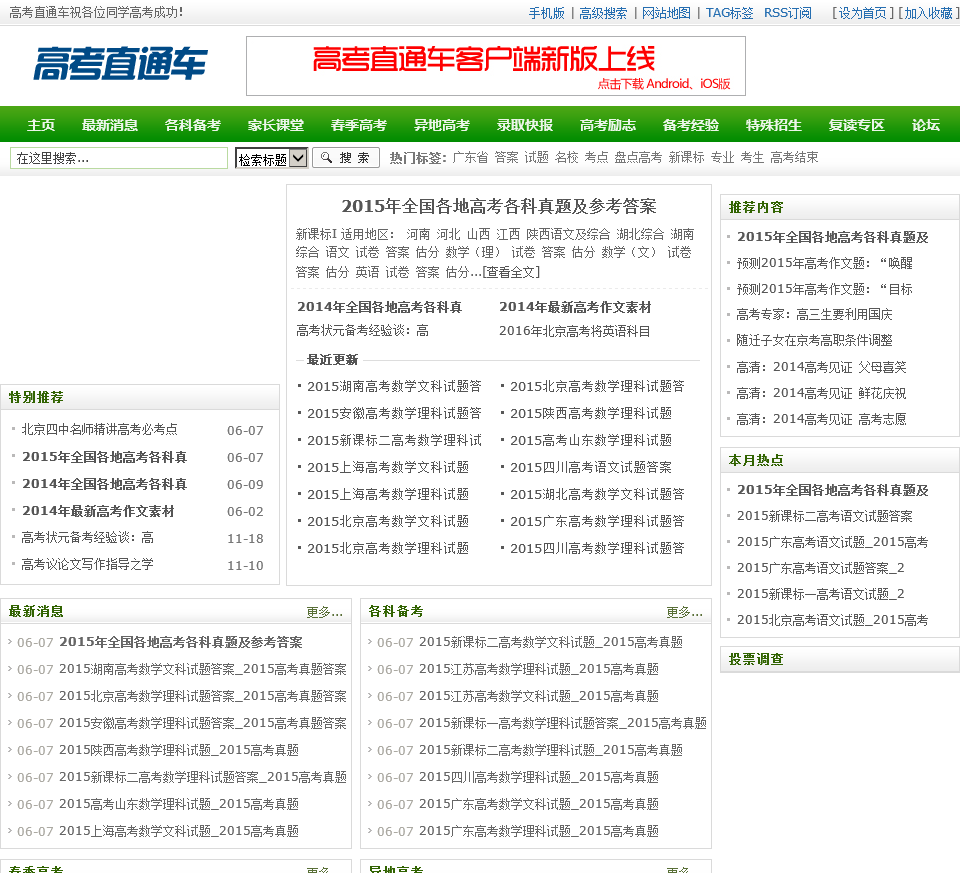Viewport: 960px width, 873px height.
Task: Open 复读专区 navigation item
Action: pos(857,125)
